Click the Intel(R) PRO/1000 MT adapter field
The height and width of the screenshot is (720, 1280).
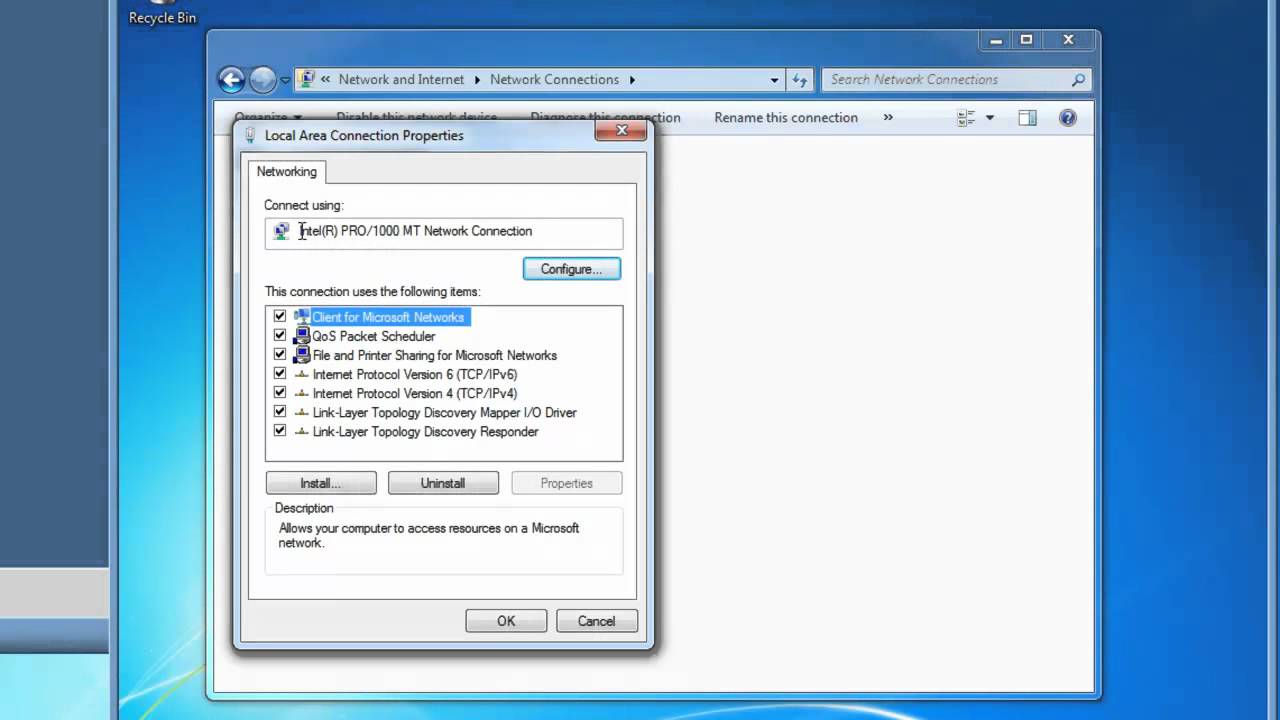444,233
